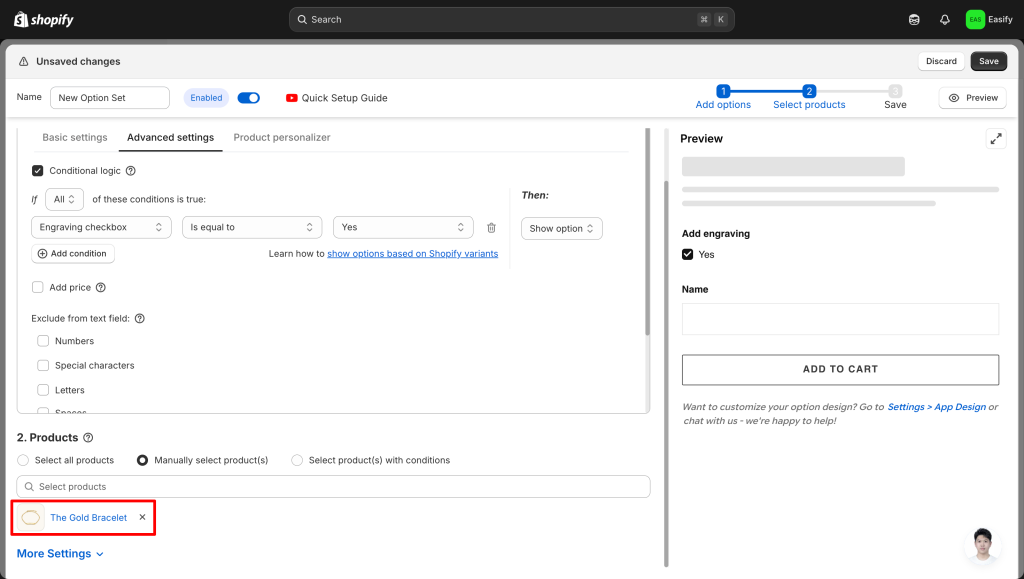Uncheck the Conditional logic checkbox

coord(38,171)
